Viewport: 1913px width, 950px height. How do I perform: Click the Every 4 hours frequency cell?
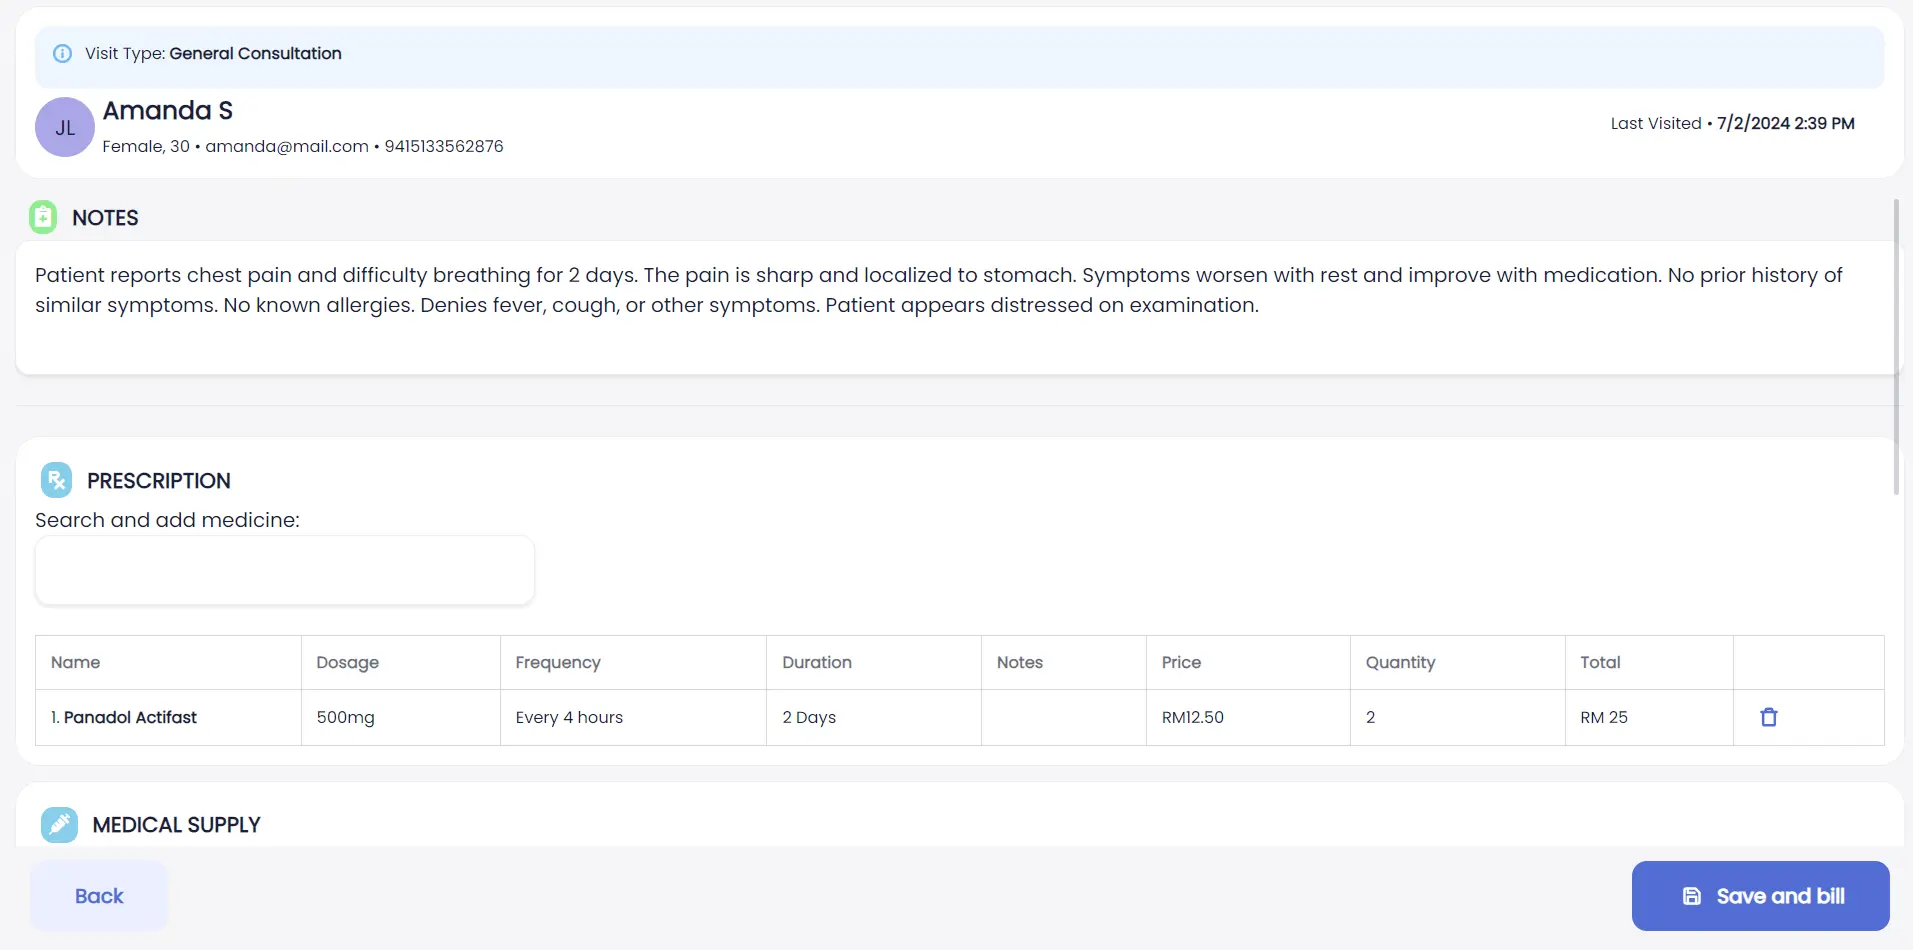click(569, 717)
